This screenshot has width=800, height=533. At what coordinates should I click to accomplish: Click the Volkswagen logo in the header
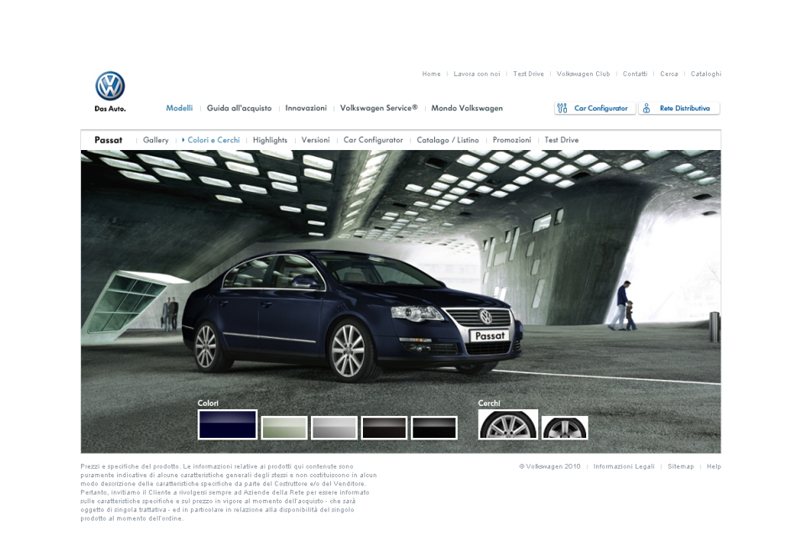(x=110, y=86)
